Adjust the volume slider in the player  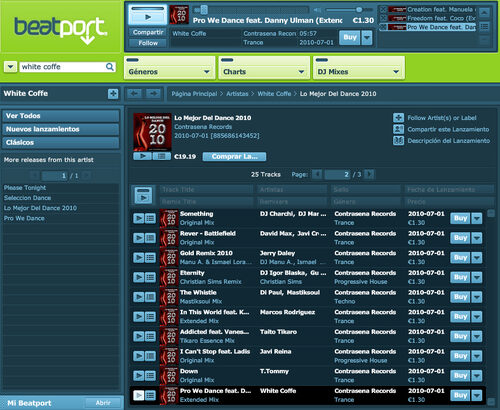coord(349,10)
